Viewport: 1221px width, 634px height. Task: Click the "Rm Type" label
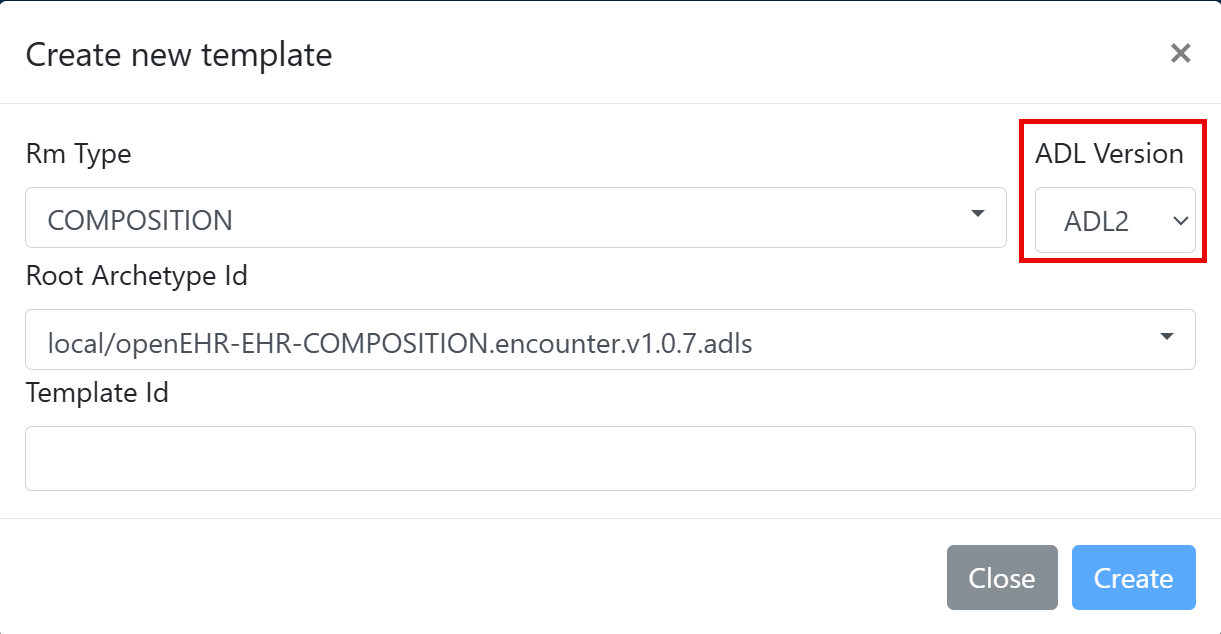(x=78, y=154)
